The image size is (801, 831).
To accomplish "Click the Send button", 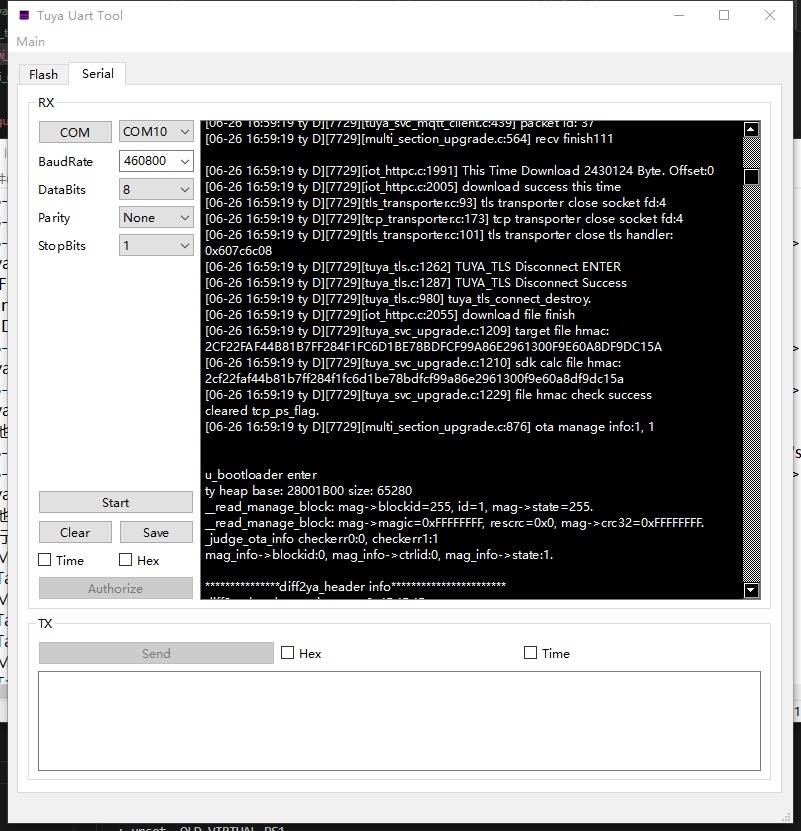I will click(x=156, y=653).
